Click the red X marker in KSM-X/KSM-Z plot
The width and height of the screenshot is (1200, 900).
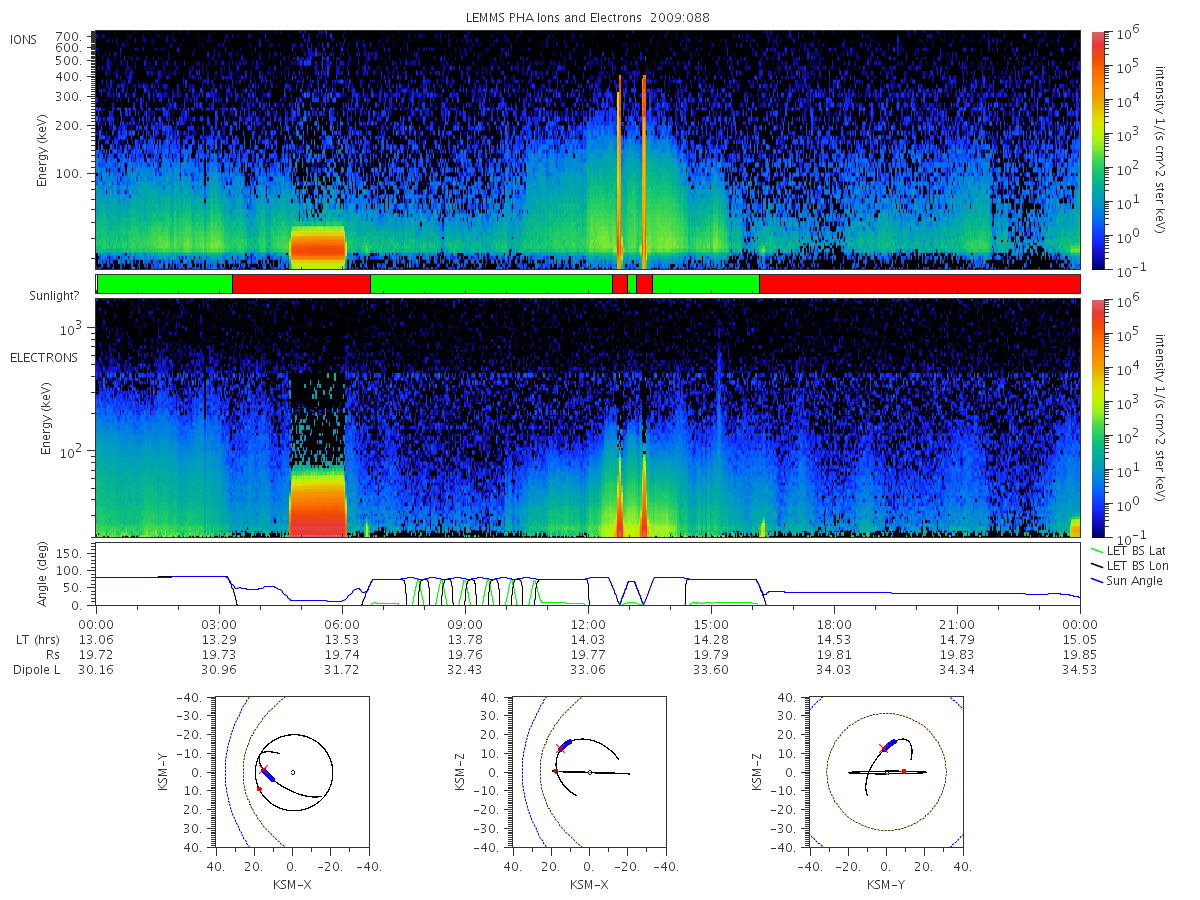coord(560,747)
